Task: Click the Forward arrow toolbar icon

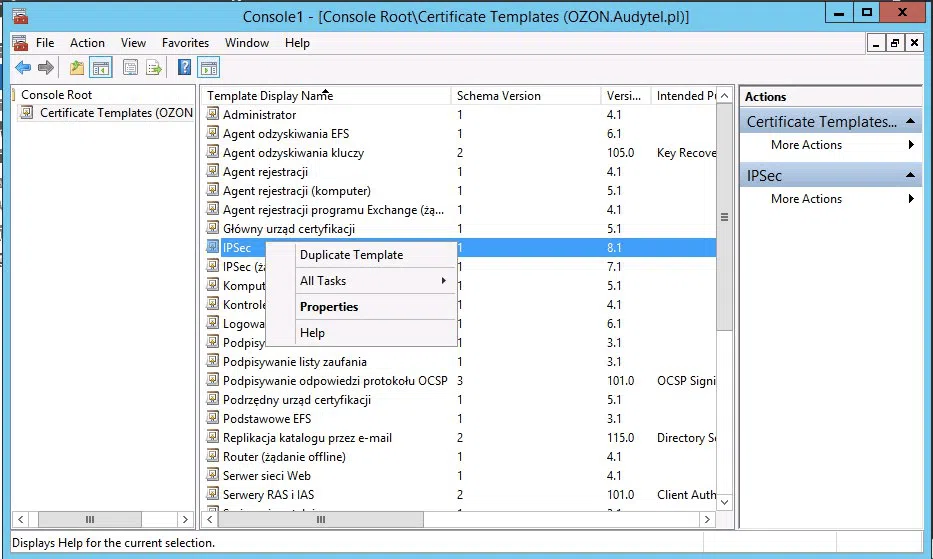Action: 45,68
